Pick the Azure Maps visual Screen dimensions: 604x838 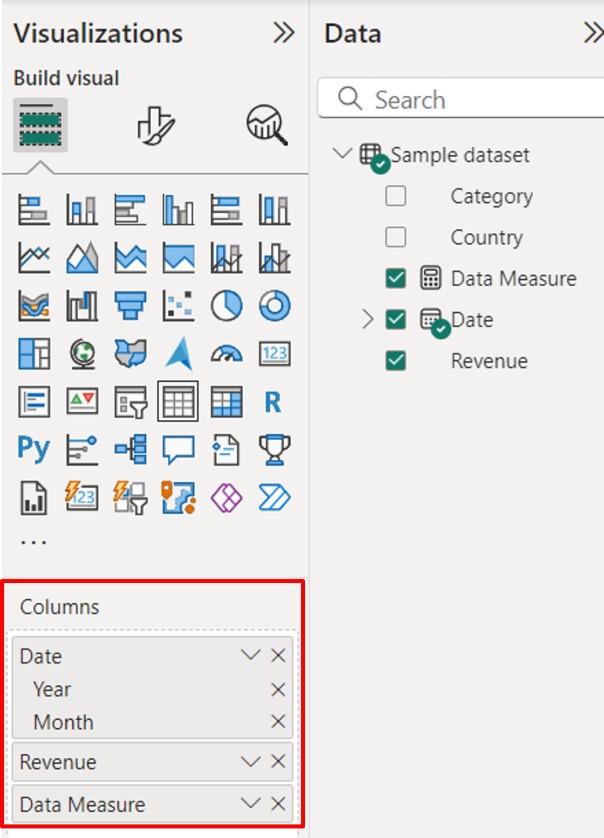[x=179, y=353]
